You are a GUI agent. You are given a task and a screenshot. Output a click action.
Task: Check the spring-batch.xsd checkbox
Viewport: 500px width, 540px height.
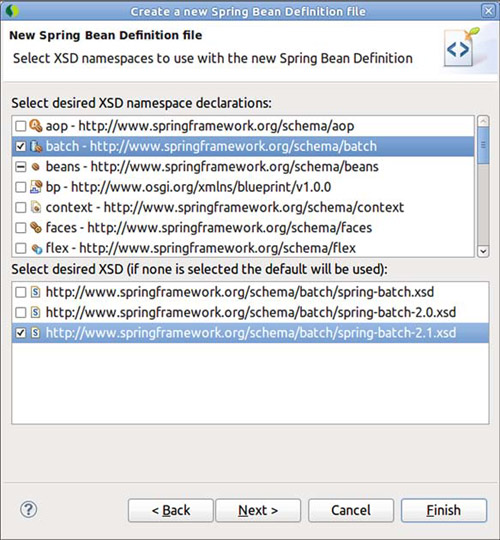21,292
